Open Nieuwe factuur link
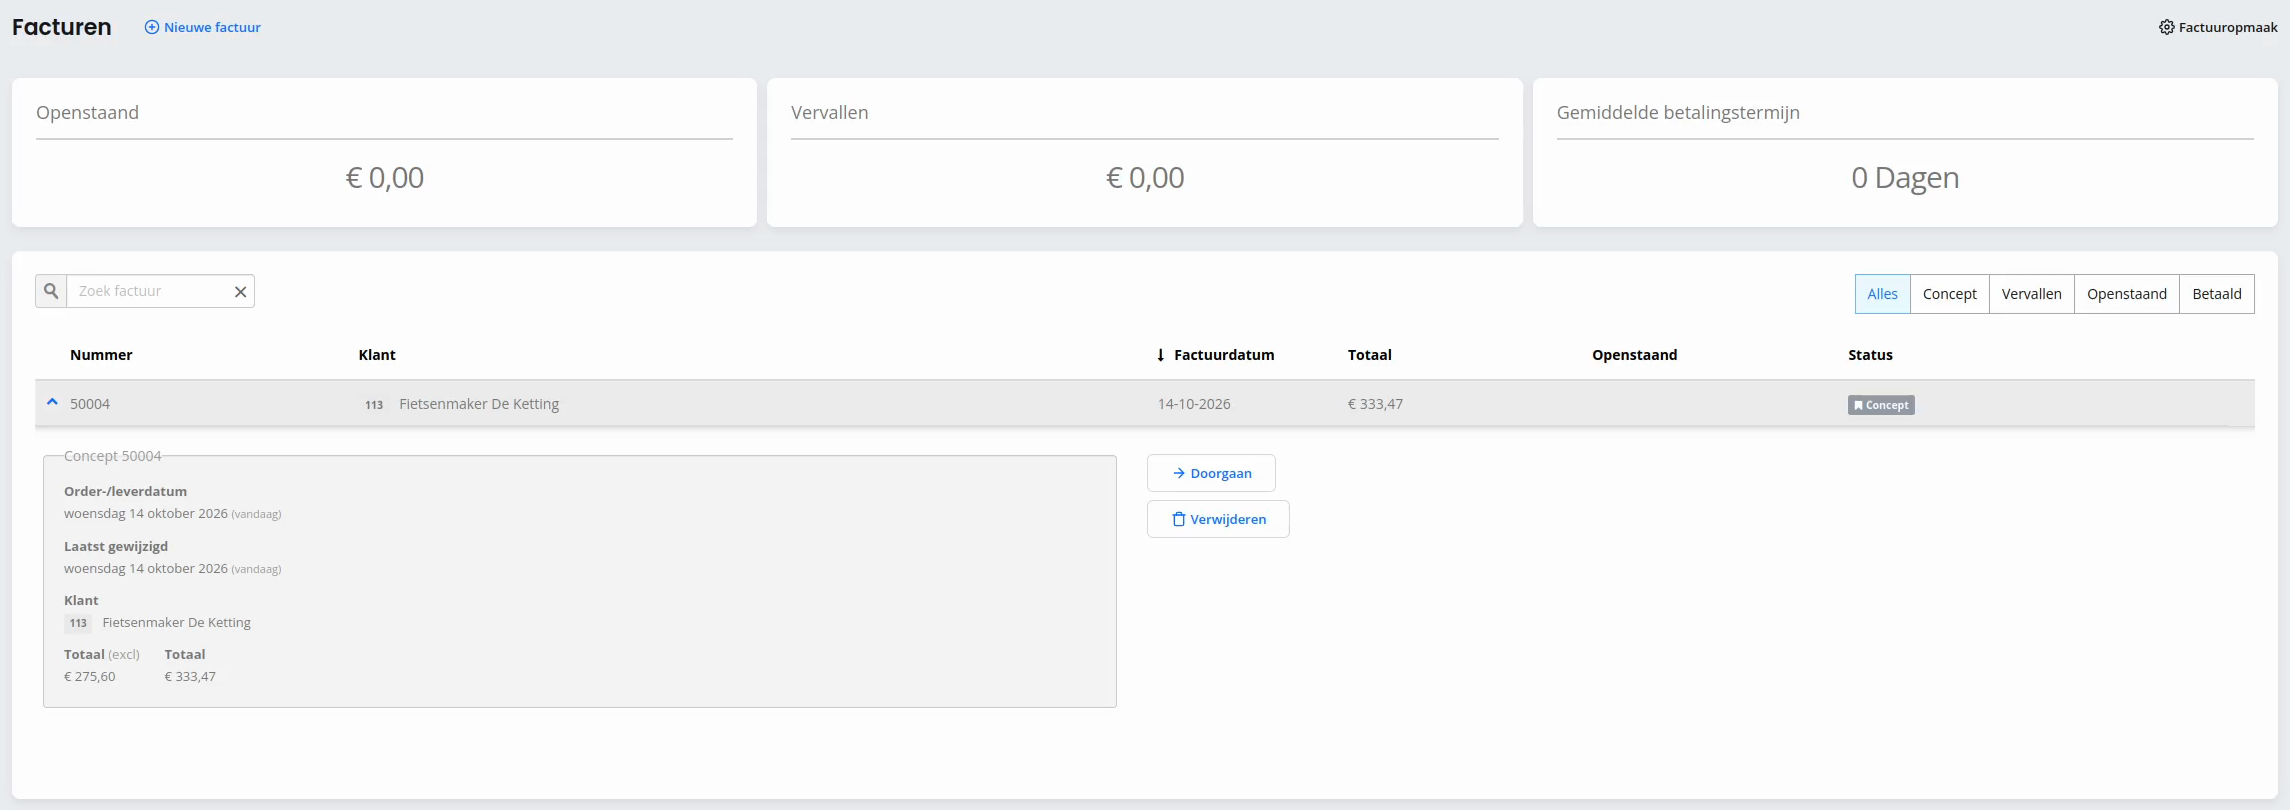Image resolution: width=2290 pixels, height=810 pixels. pyautogui.click(x=203, y=27)
